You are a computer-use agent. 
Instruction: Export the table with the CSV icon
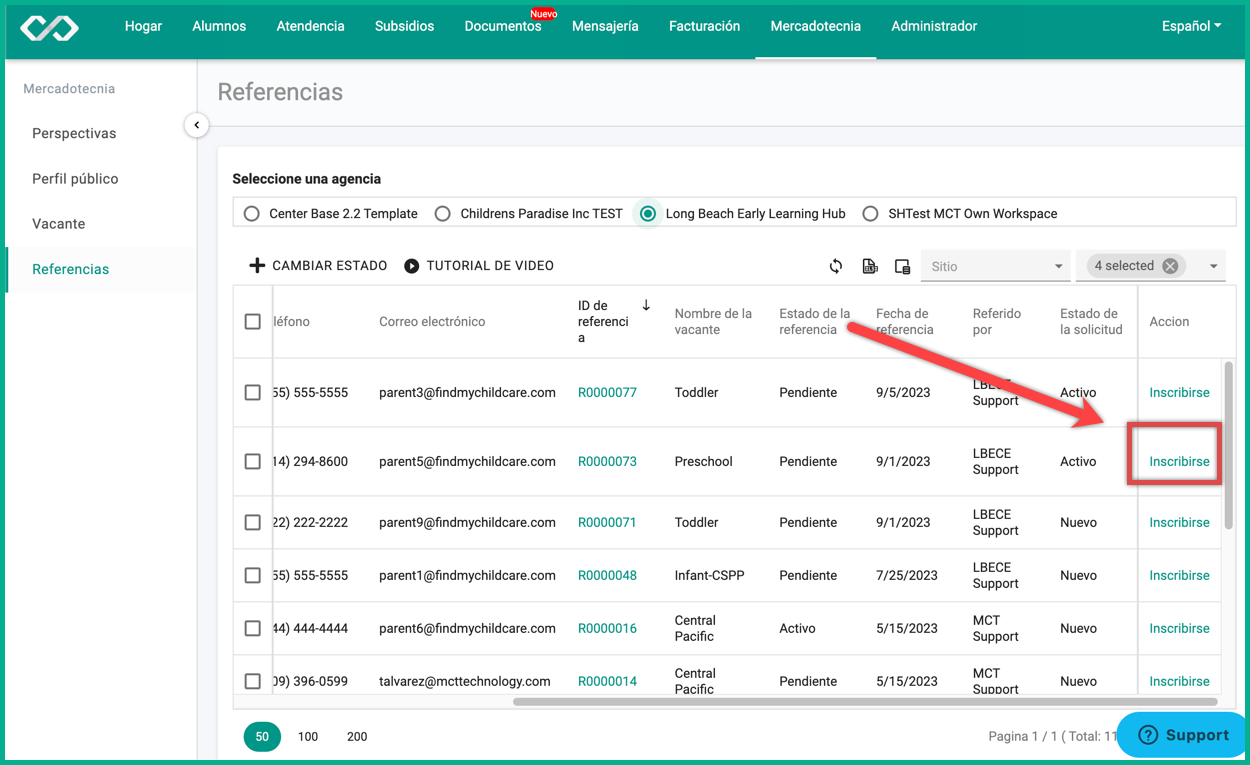point(870,266)
